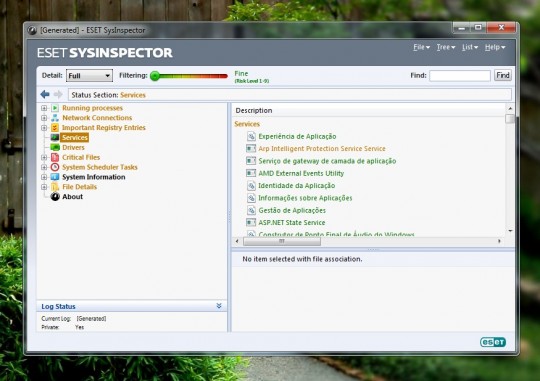The image size is (540, 381).
Task: Click the System Information icon
Action: pos(55,177)
